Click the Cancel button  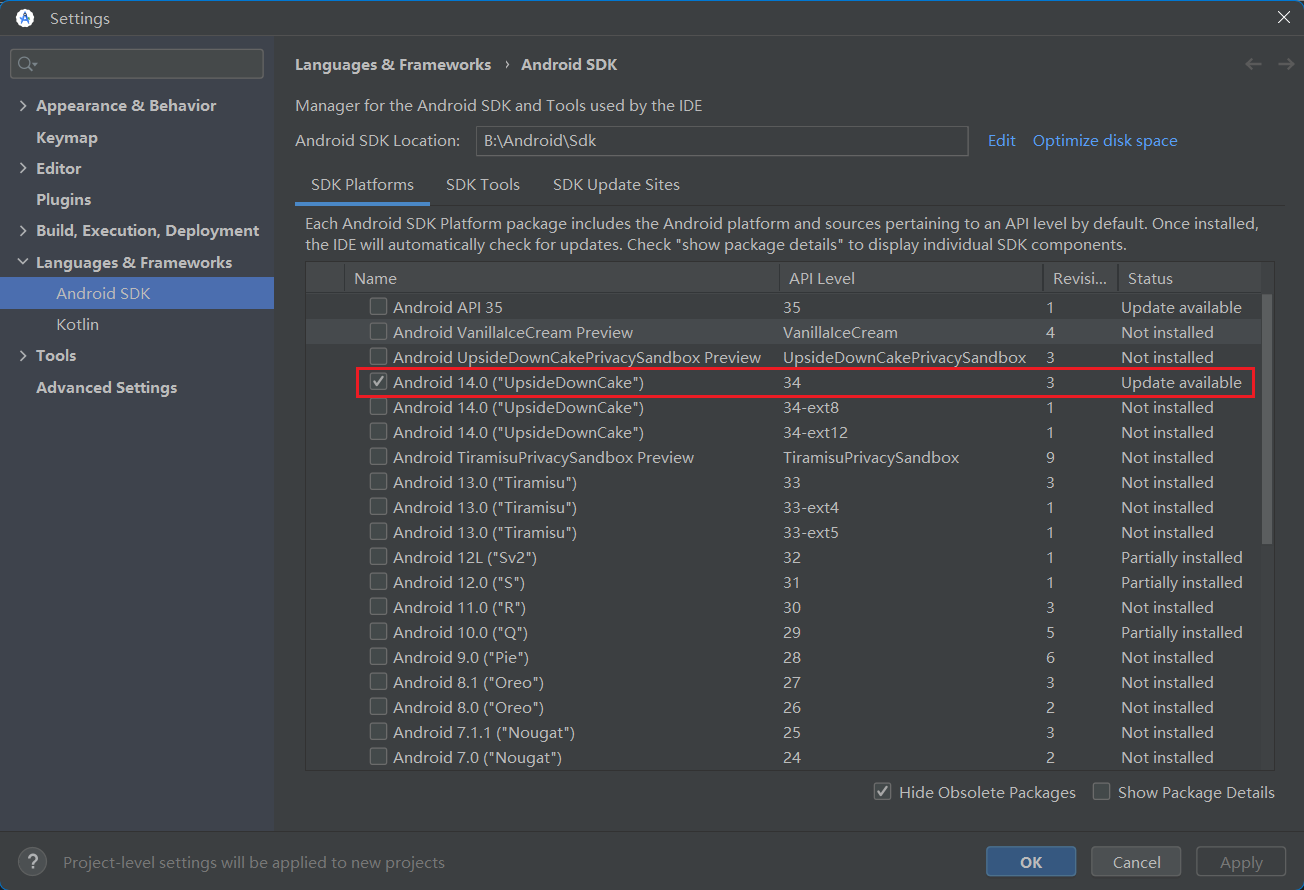pos(1136,862)
